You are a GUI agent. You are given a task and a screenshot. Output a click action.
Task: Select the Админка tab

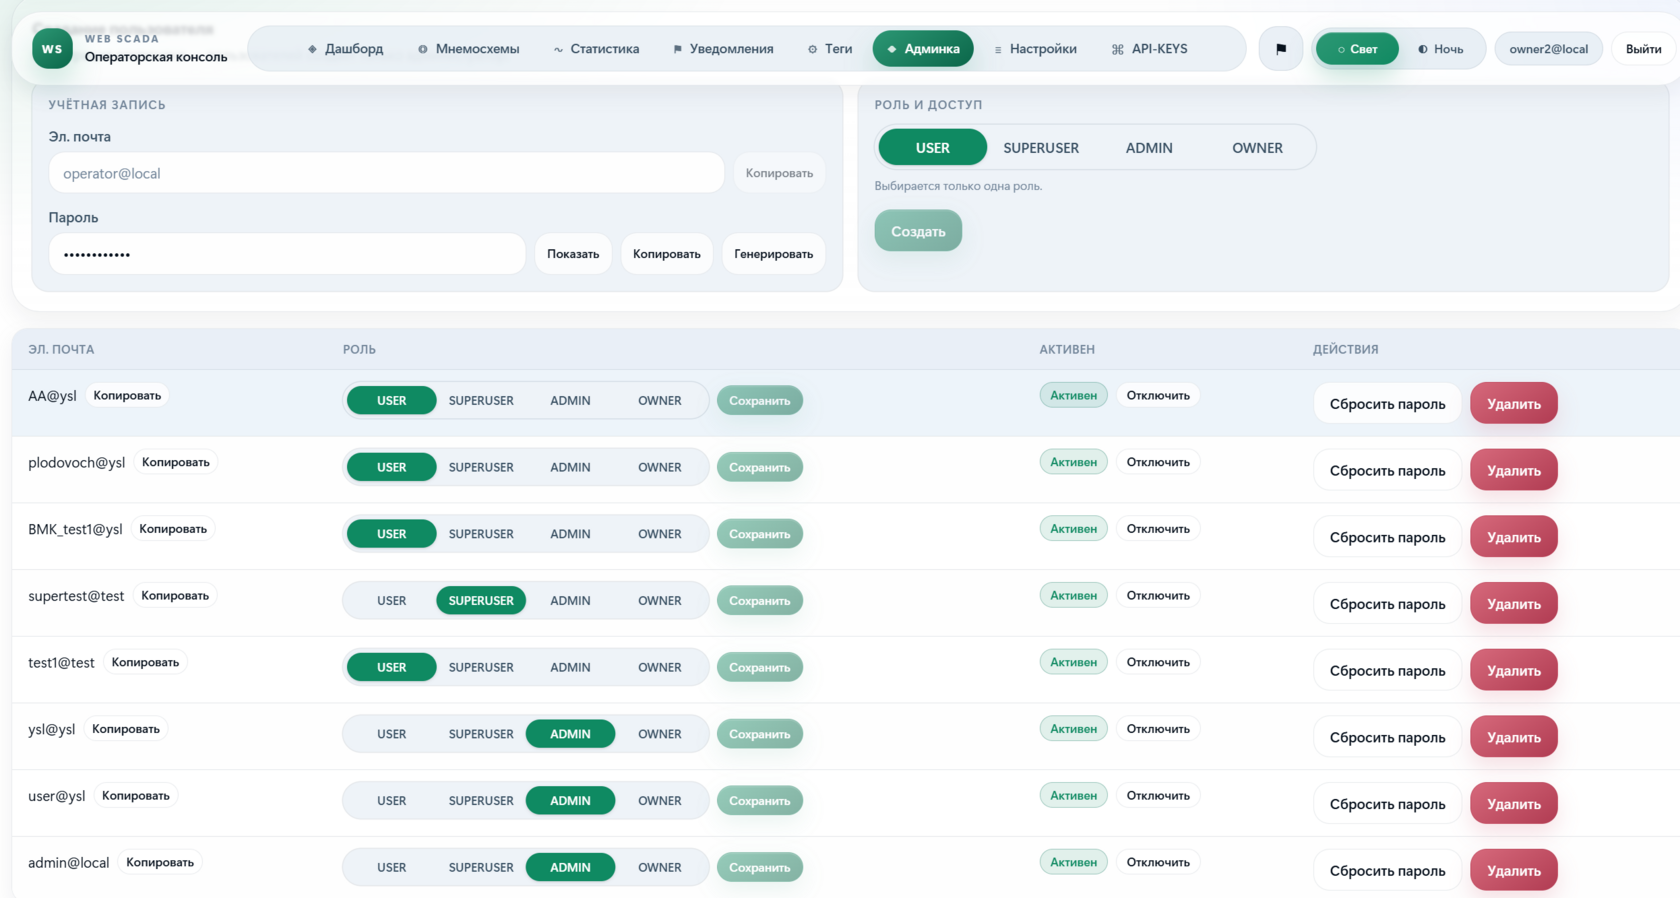coord(923,49)
